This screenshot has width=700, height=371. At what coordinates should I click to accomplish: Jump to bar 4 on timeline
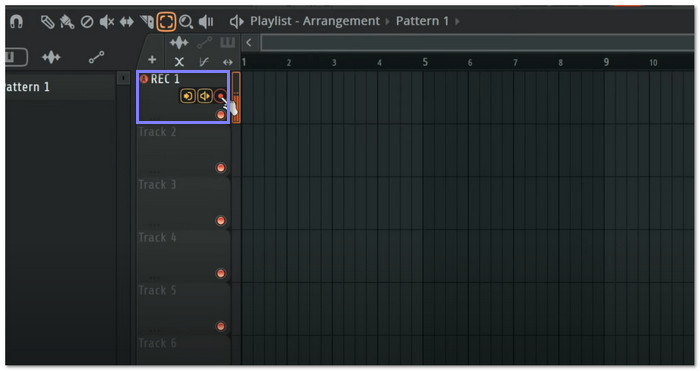point(379,63)
